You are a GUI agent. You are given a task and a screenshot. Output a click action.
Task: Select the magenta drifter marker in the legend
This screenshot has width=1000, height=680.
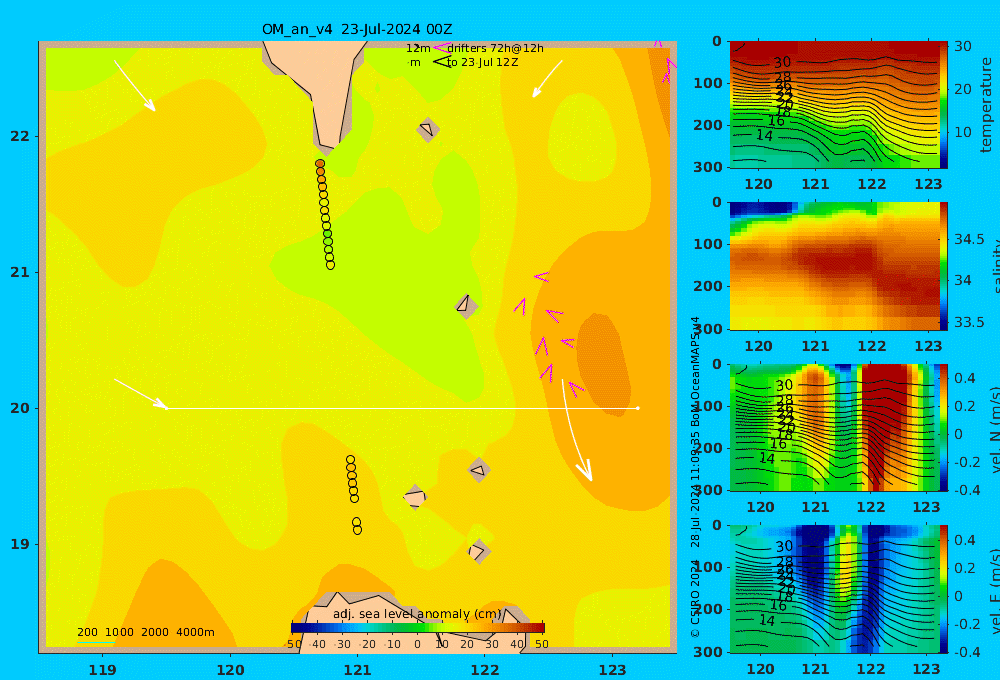click(x=441, y=48)
